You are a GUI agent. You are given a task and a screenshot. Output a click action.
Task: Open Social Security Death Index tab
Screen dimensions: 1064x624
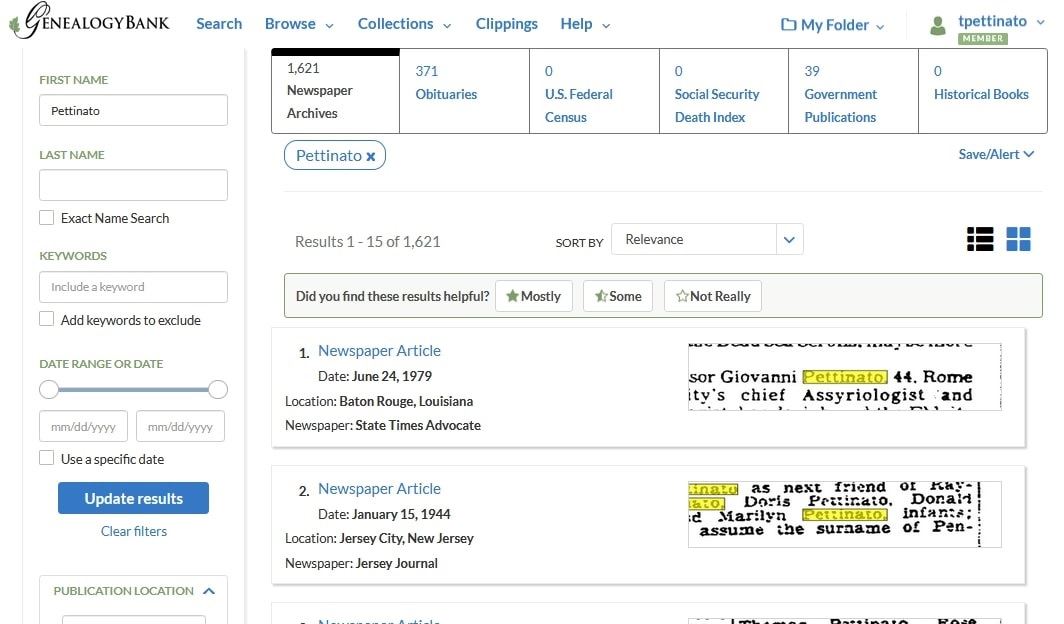[723, 91]
